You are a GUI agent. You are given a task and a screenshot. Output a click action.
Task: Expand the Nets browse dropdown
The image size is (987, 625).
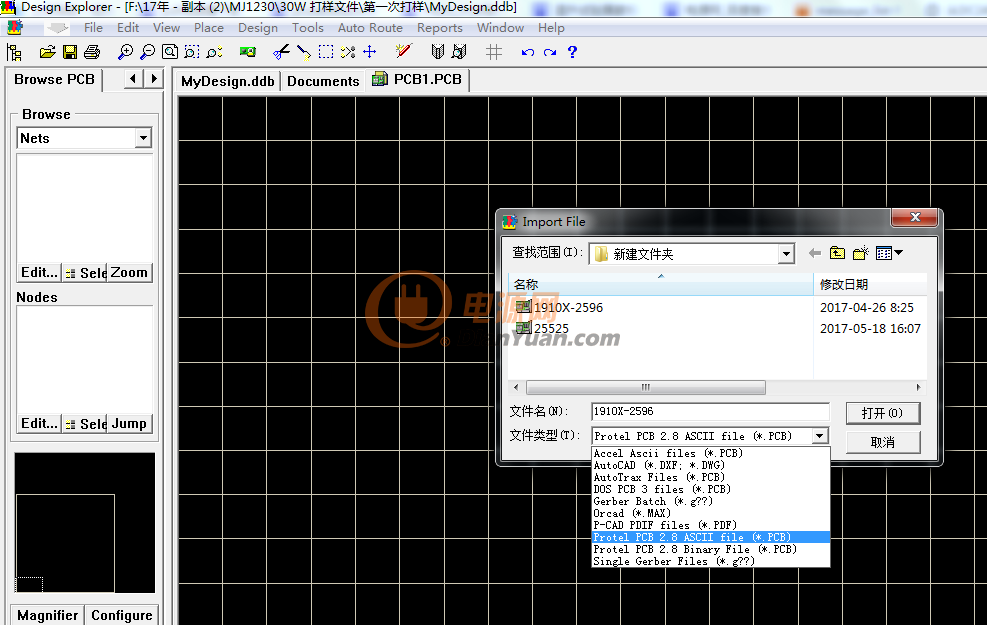click(144, 138)
